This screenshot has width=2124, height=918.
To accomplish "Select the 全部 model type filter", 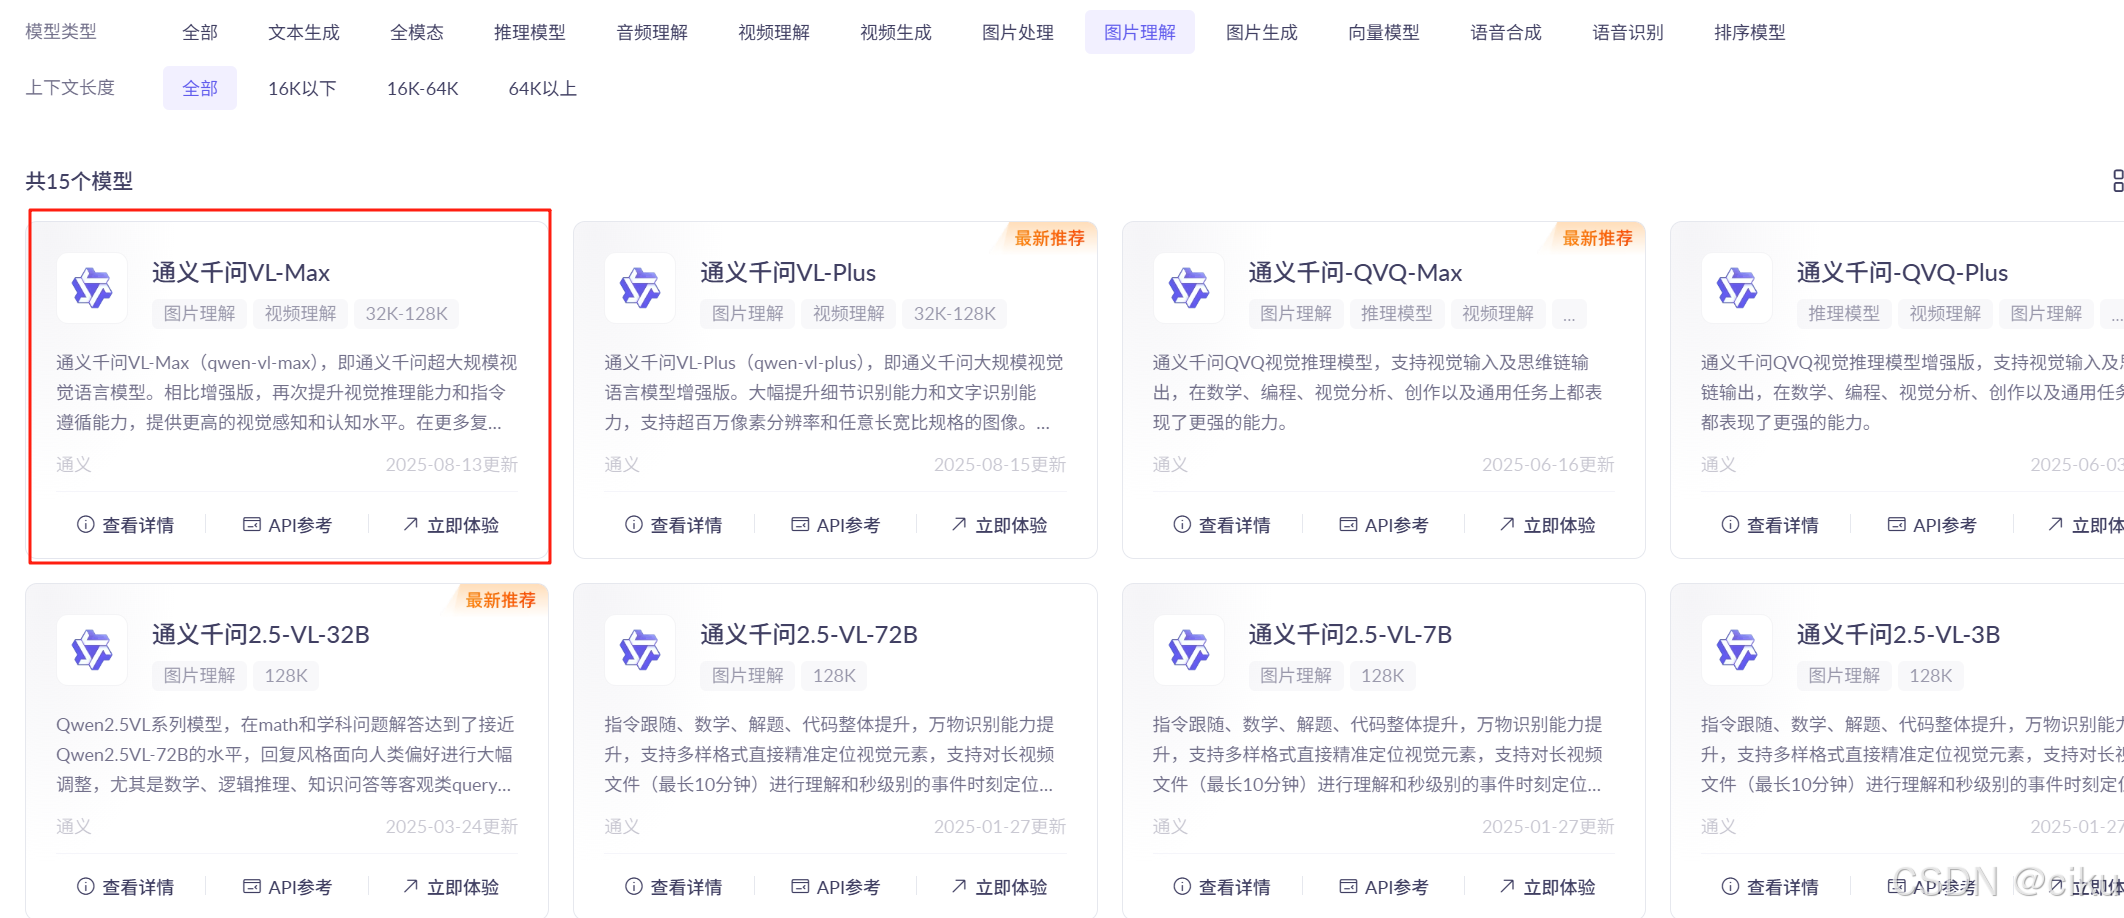I will tap(200, 32).
